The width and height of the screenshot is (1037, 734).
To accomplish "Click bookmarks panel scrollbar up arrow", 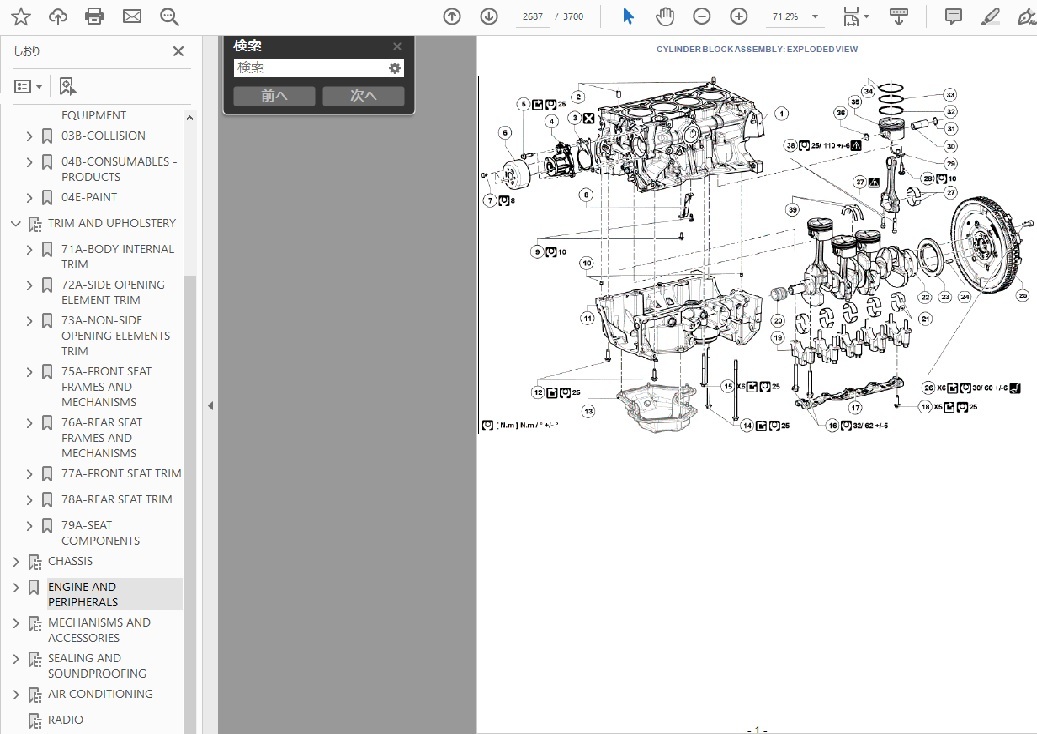I will pos(190,118).
